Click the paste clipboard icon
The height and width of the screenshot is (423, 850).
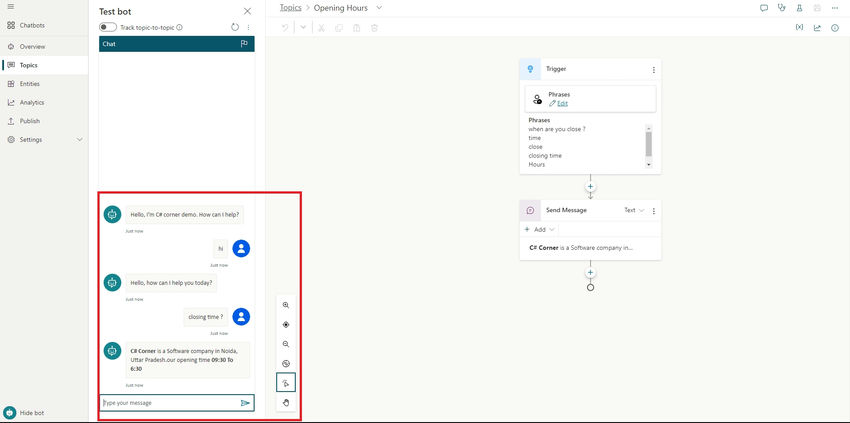click(356, 28)
